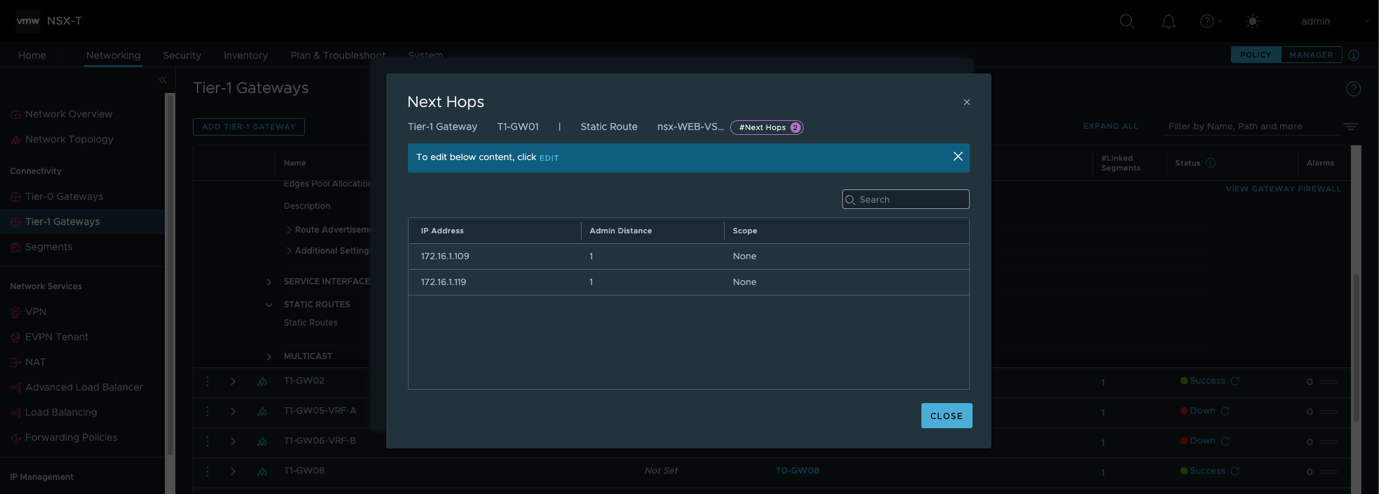Open NAT in sidebar
This screenshot has width=1379, height=494.
click(35, 362)
